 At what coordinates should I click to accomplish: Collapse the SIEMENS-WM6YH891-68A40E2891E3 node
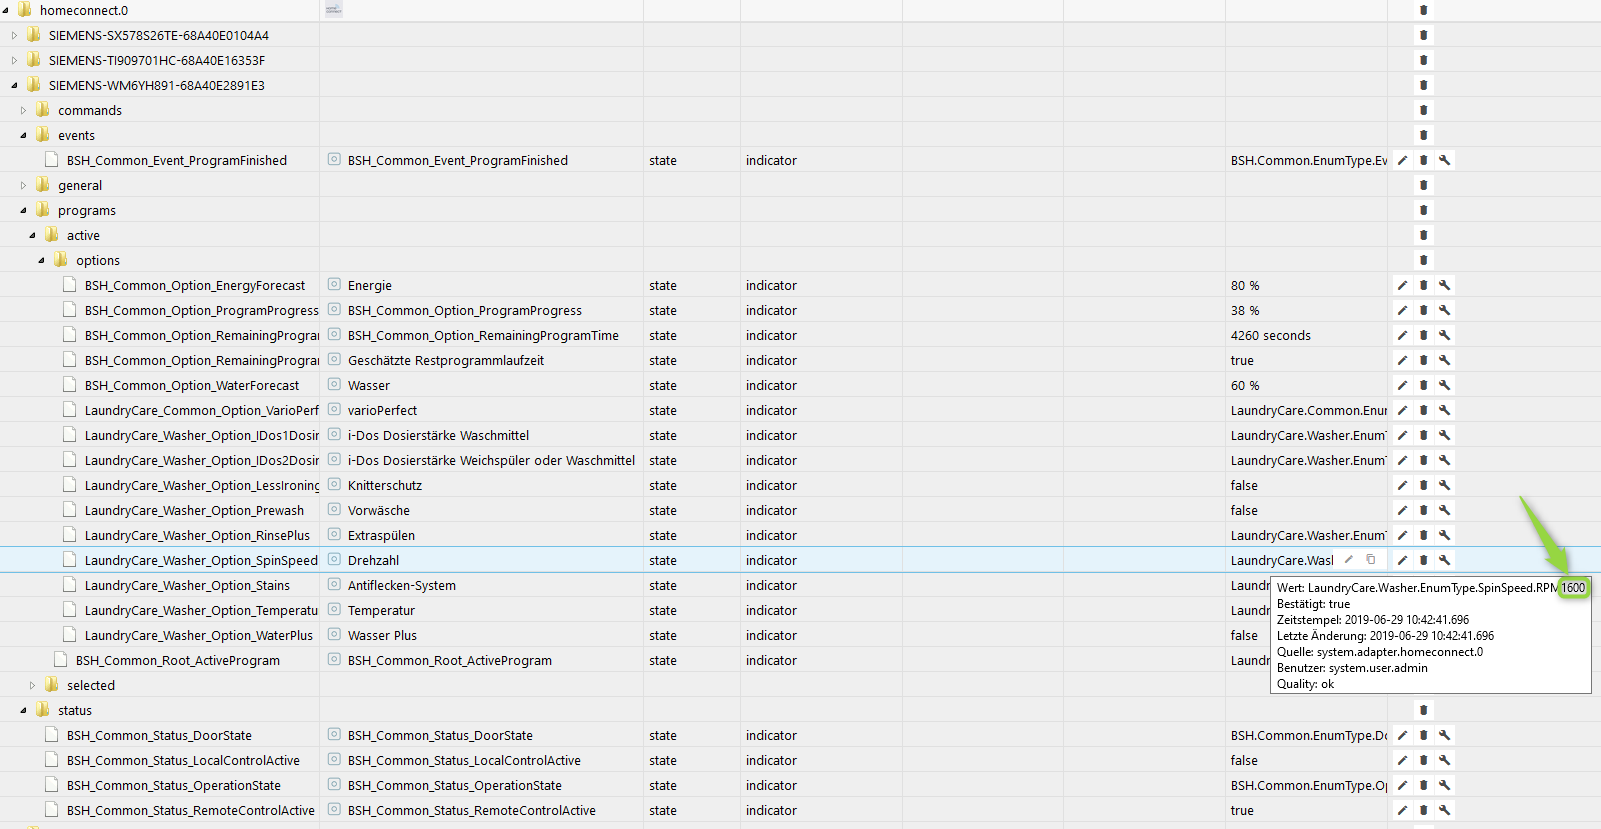point(14,85)
